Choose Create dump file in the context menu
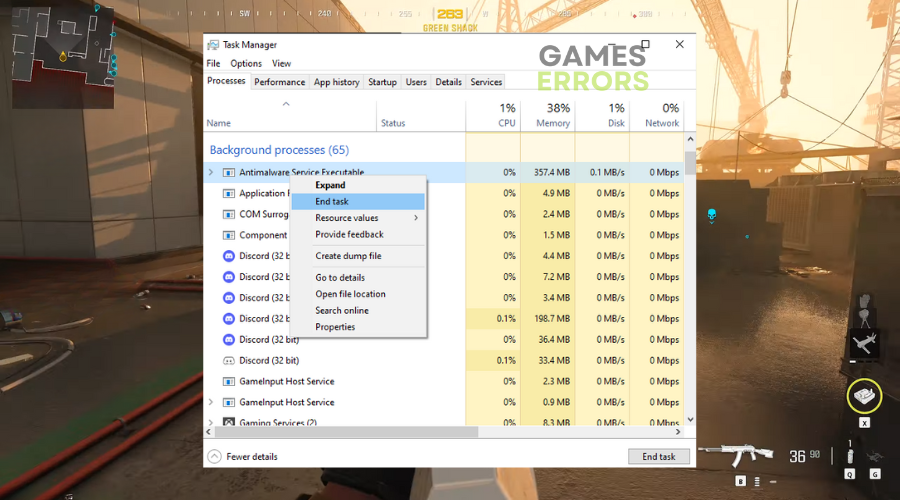The image size is (900, 500). 358,256
